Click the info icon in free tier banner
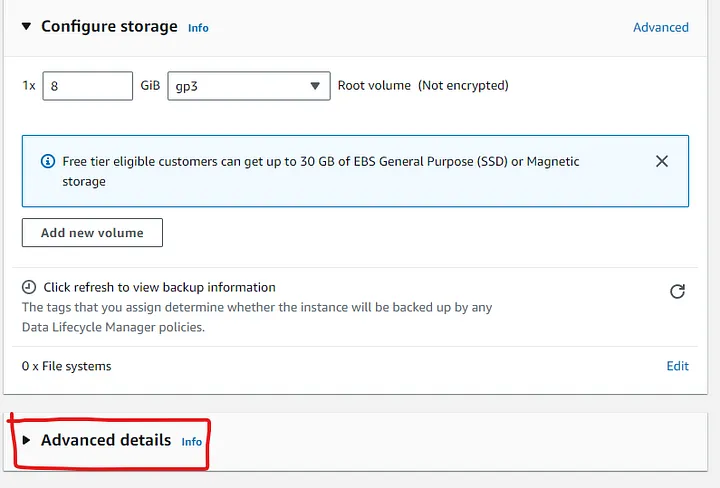The image size is (720, 488). (x=48, y=161)
